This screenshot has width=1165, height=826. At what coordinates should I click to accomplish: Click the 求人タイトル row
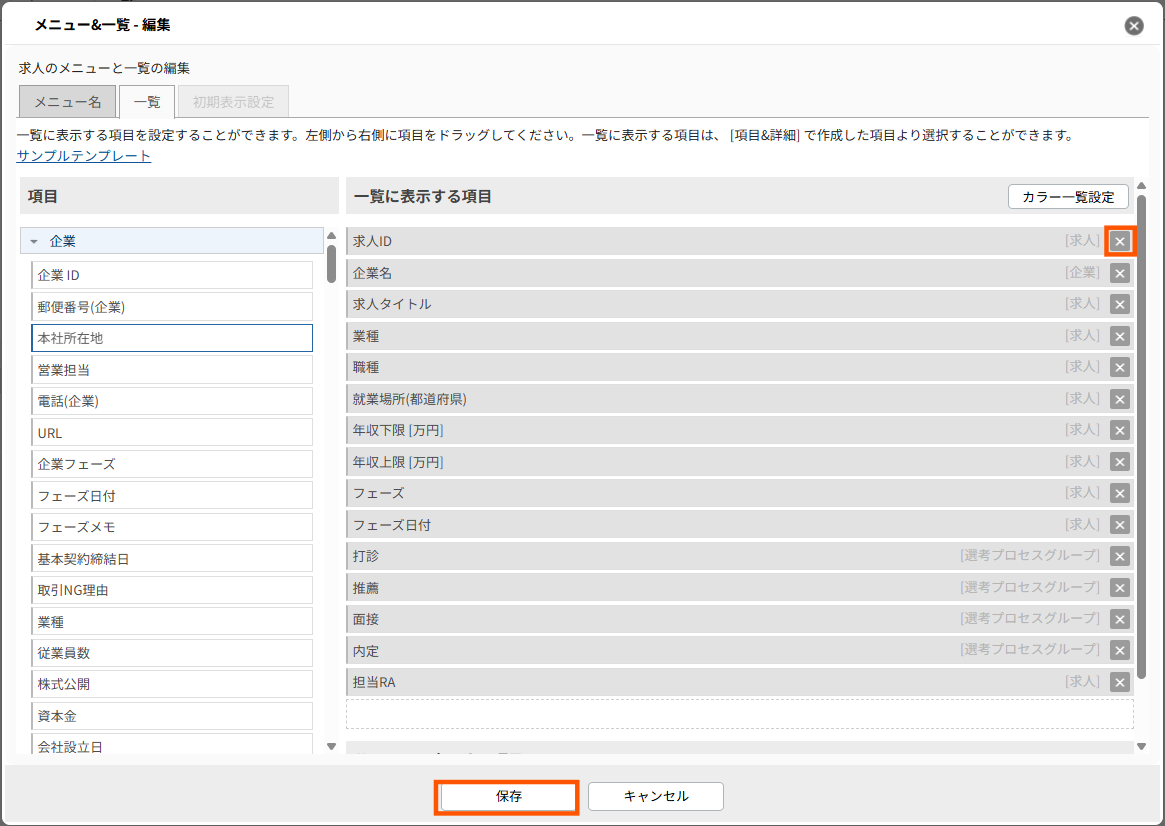[740, 305]
